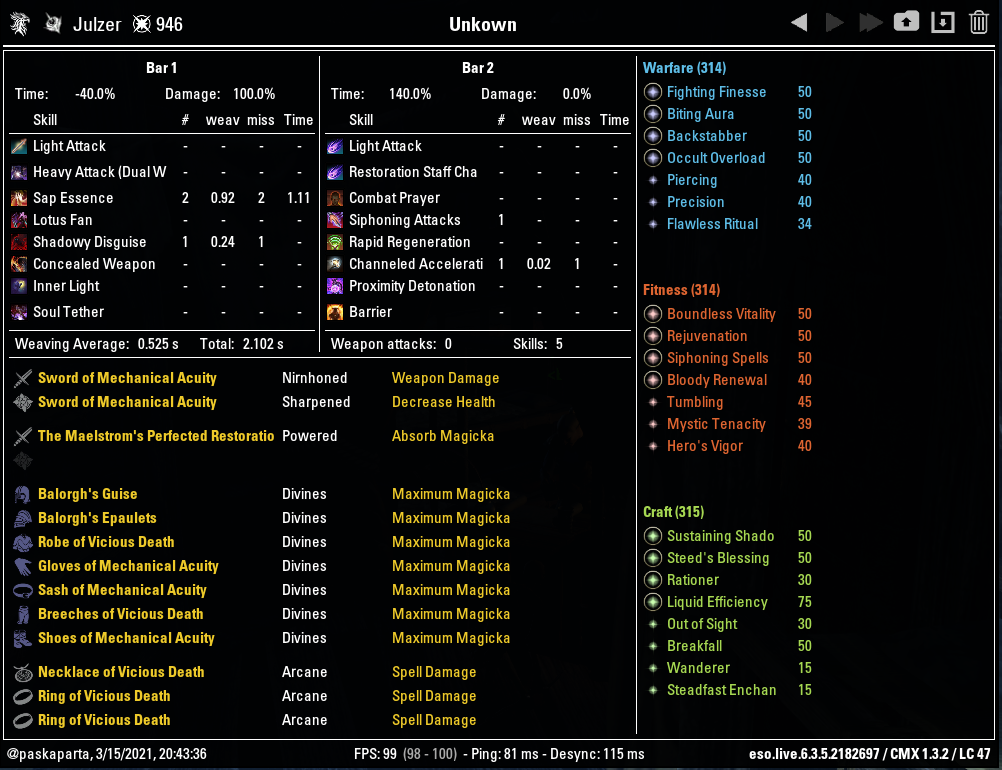This screenshot has width=1002, height=770.
Task: Click the Rapid Regeneration skill icon
Action: [335, 242]
